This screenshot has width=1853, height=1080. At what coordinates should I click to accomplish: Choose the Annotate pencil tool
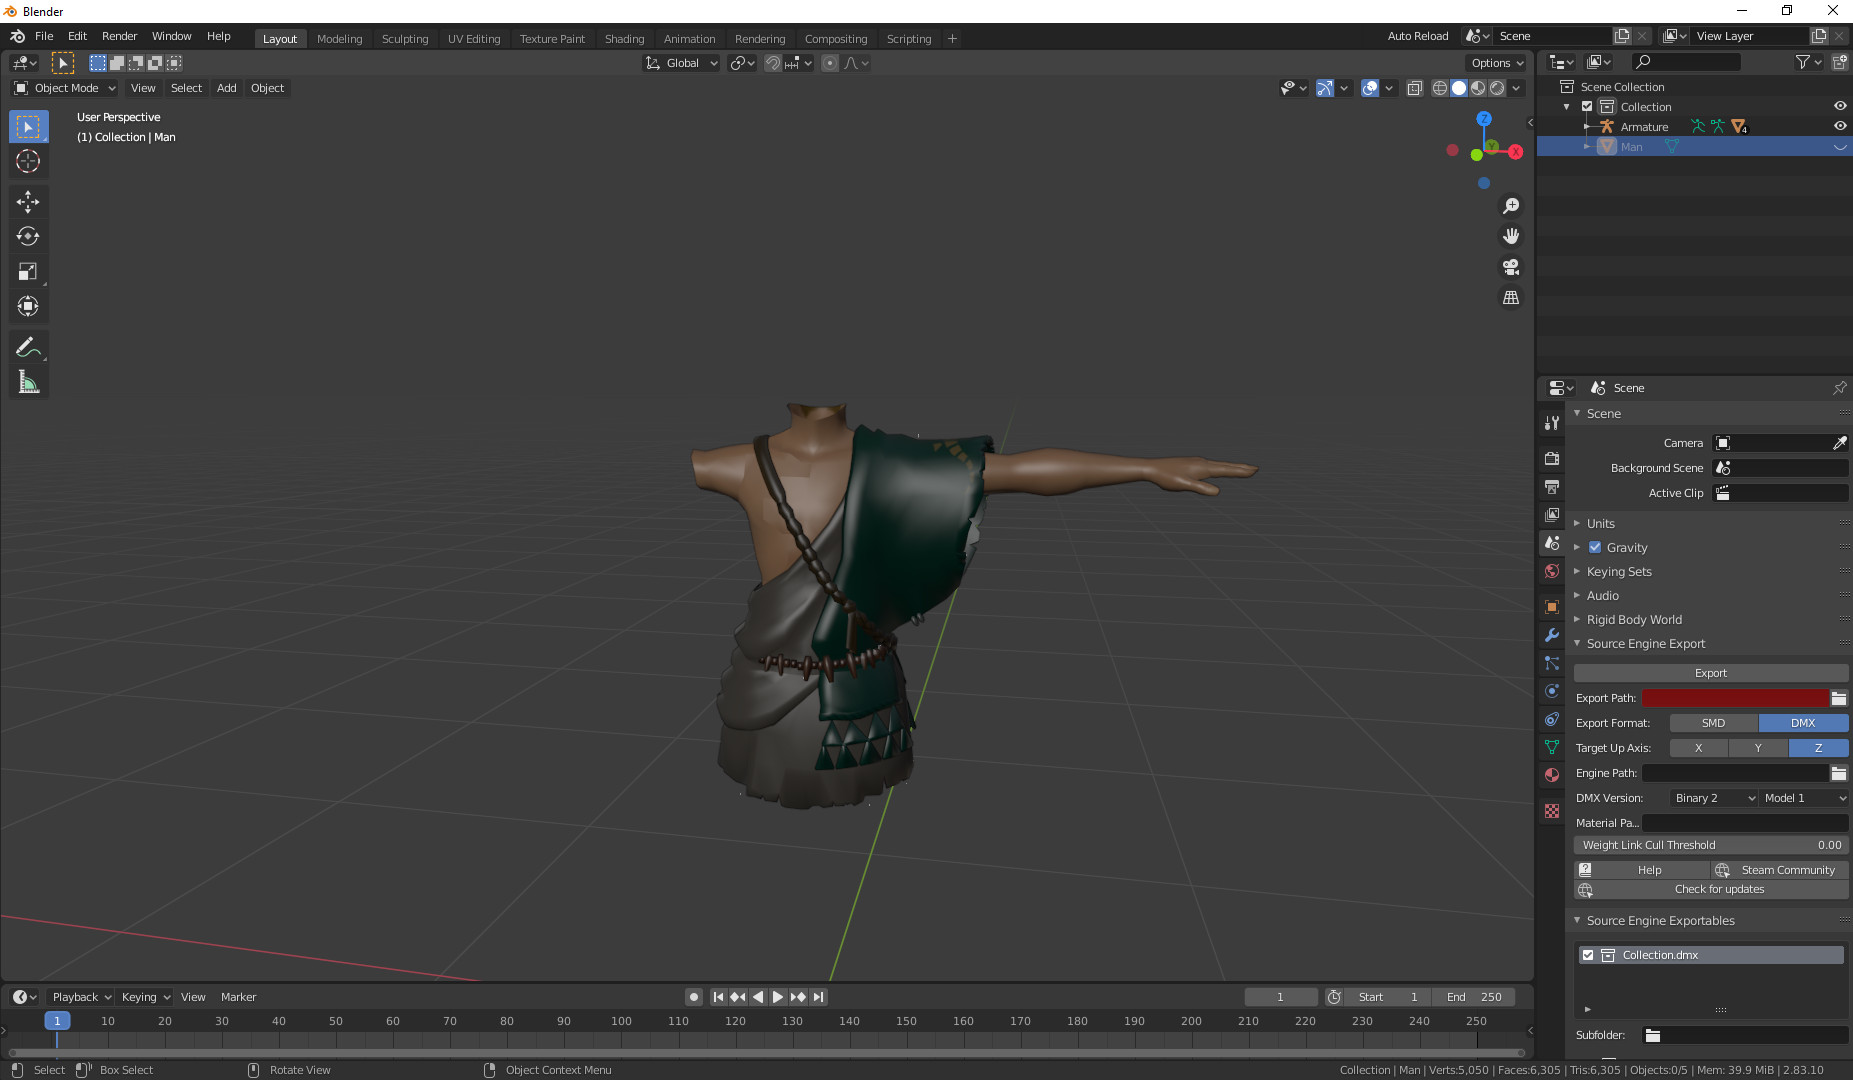tap(28, 347)
